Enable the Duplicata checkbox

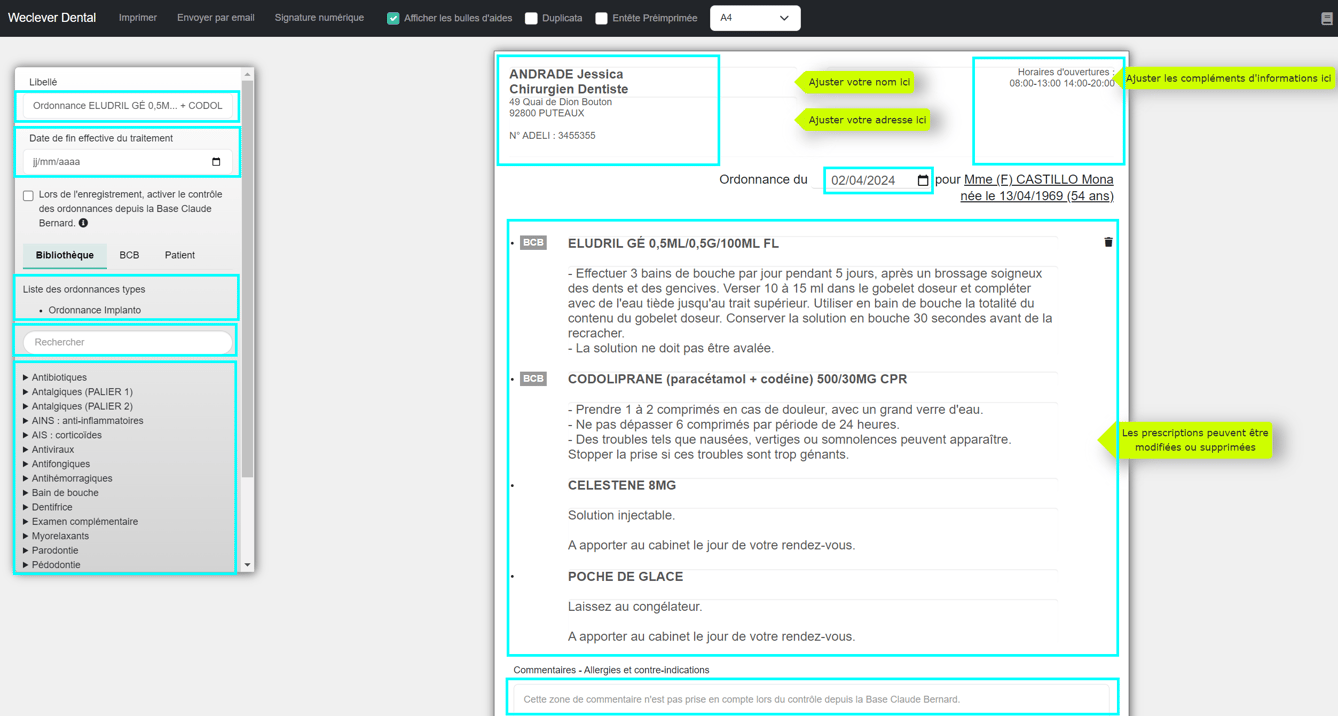(x=531, y=18)
